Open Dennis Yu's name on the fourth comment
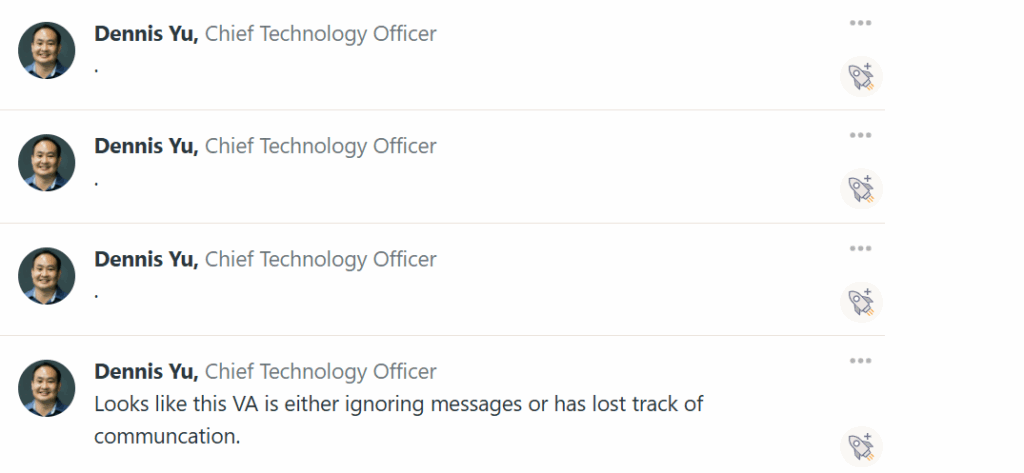The height and width of the screenshot is (473, 1024). pos(146,372)
